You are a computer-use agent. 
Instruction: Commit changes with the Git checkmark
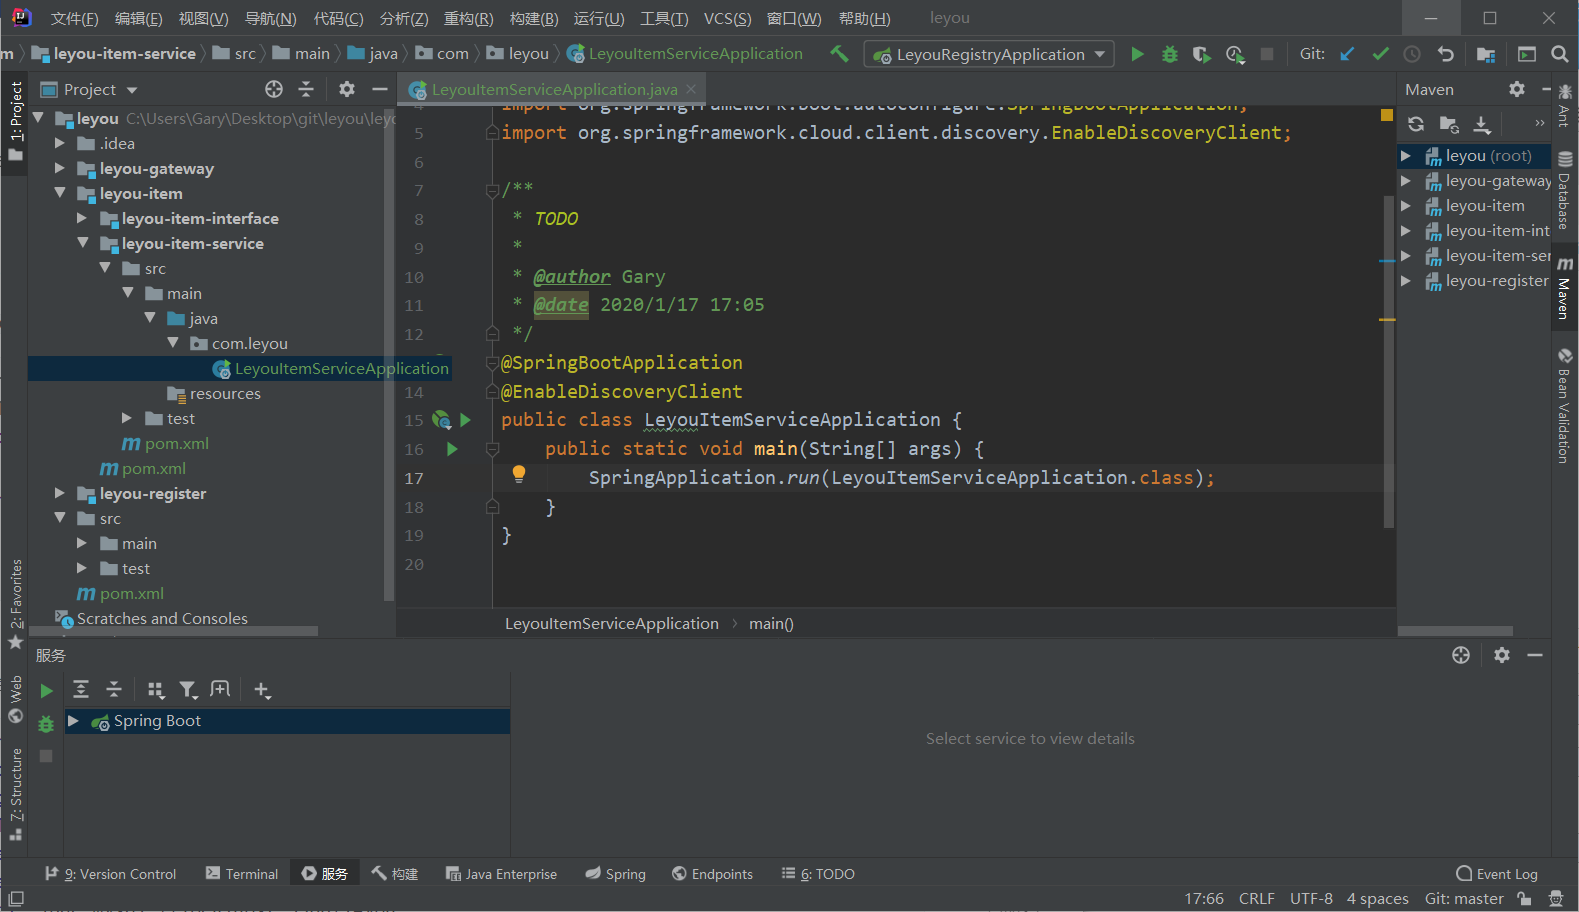click(x=1380, y=54)
